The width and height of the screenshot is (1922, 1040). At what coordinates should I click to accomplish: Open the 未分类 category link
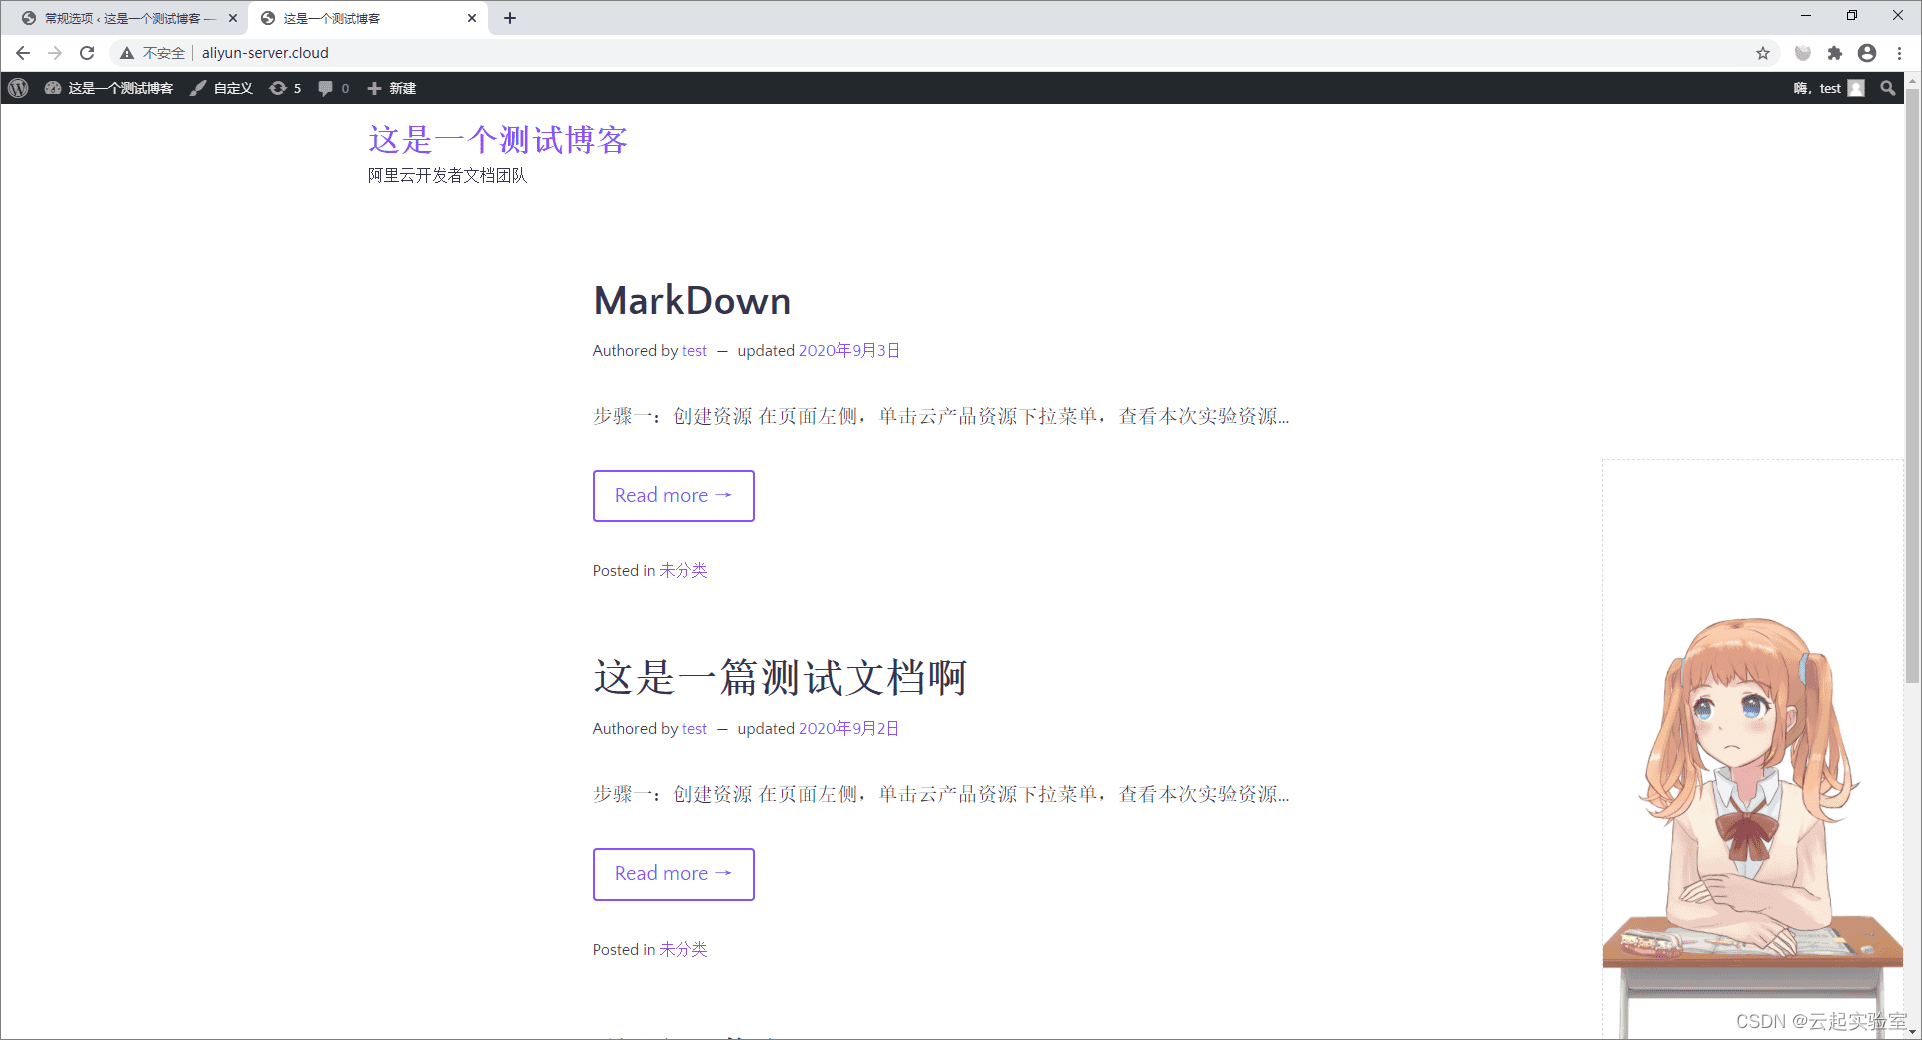682,570
